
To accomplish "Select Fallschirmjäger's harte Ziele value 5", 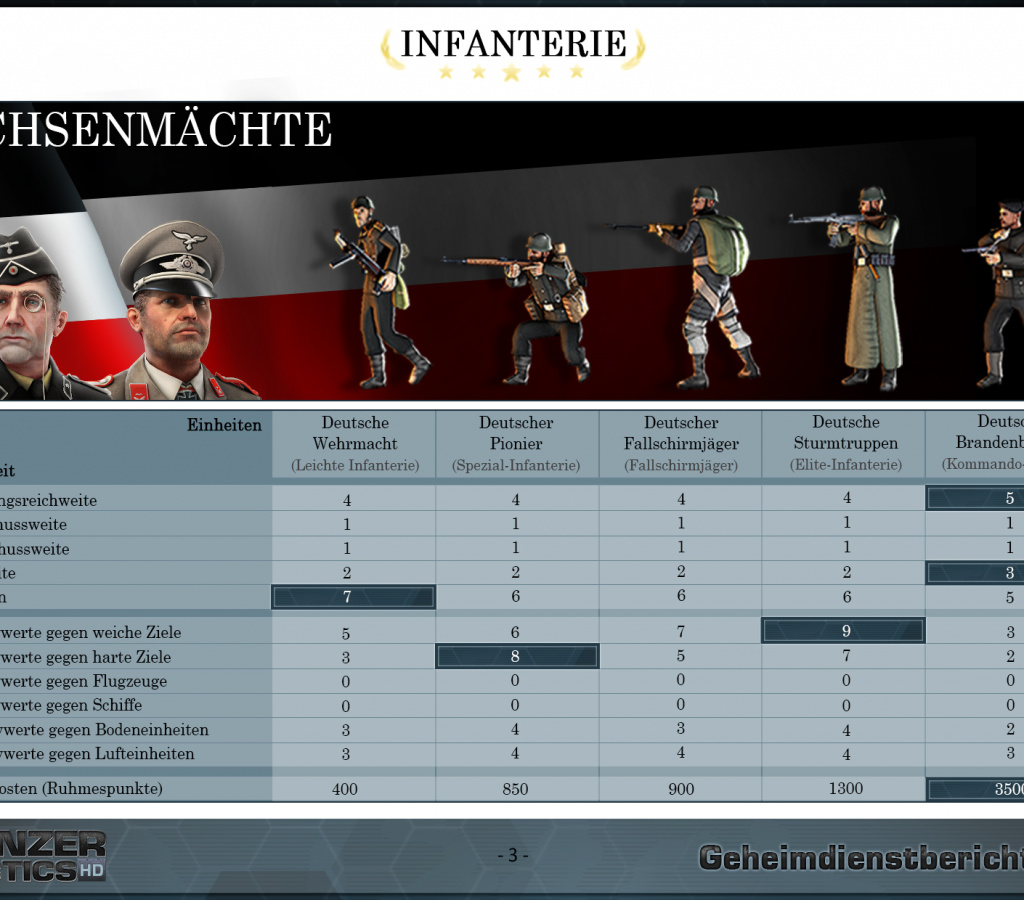I will coord(680,656).
